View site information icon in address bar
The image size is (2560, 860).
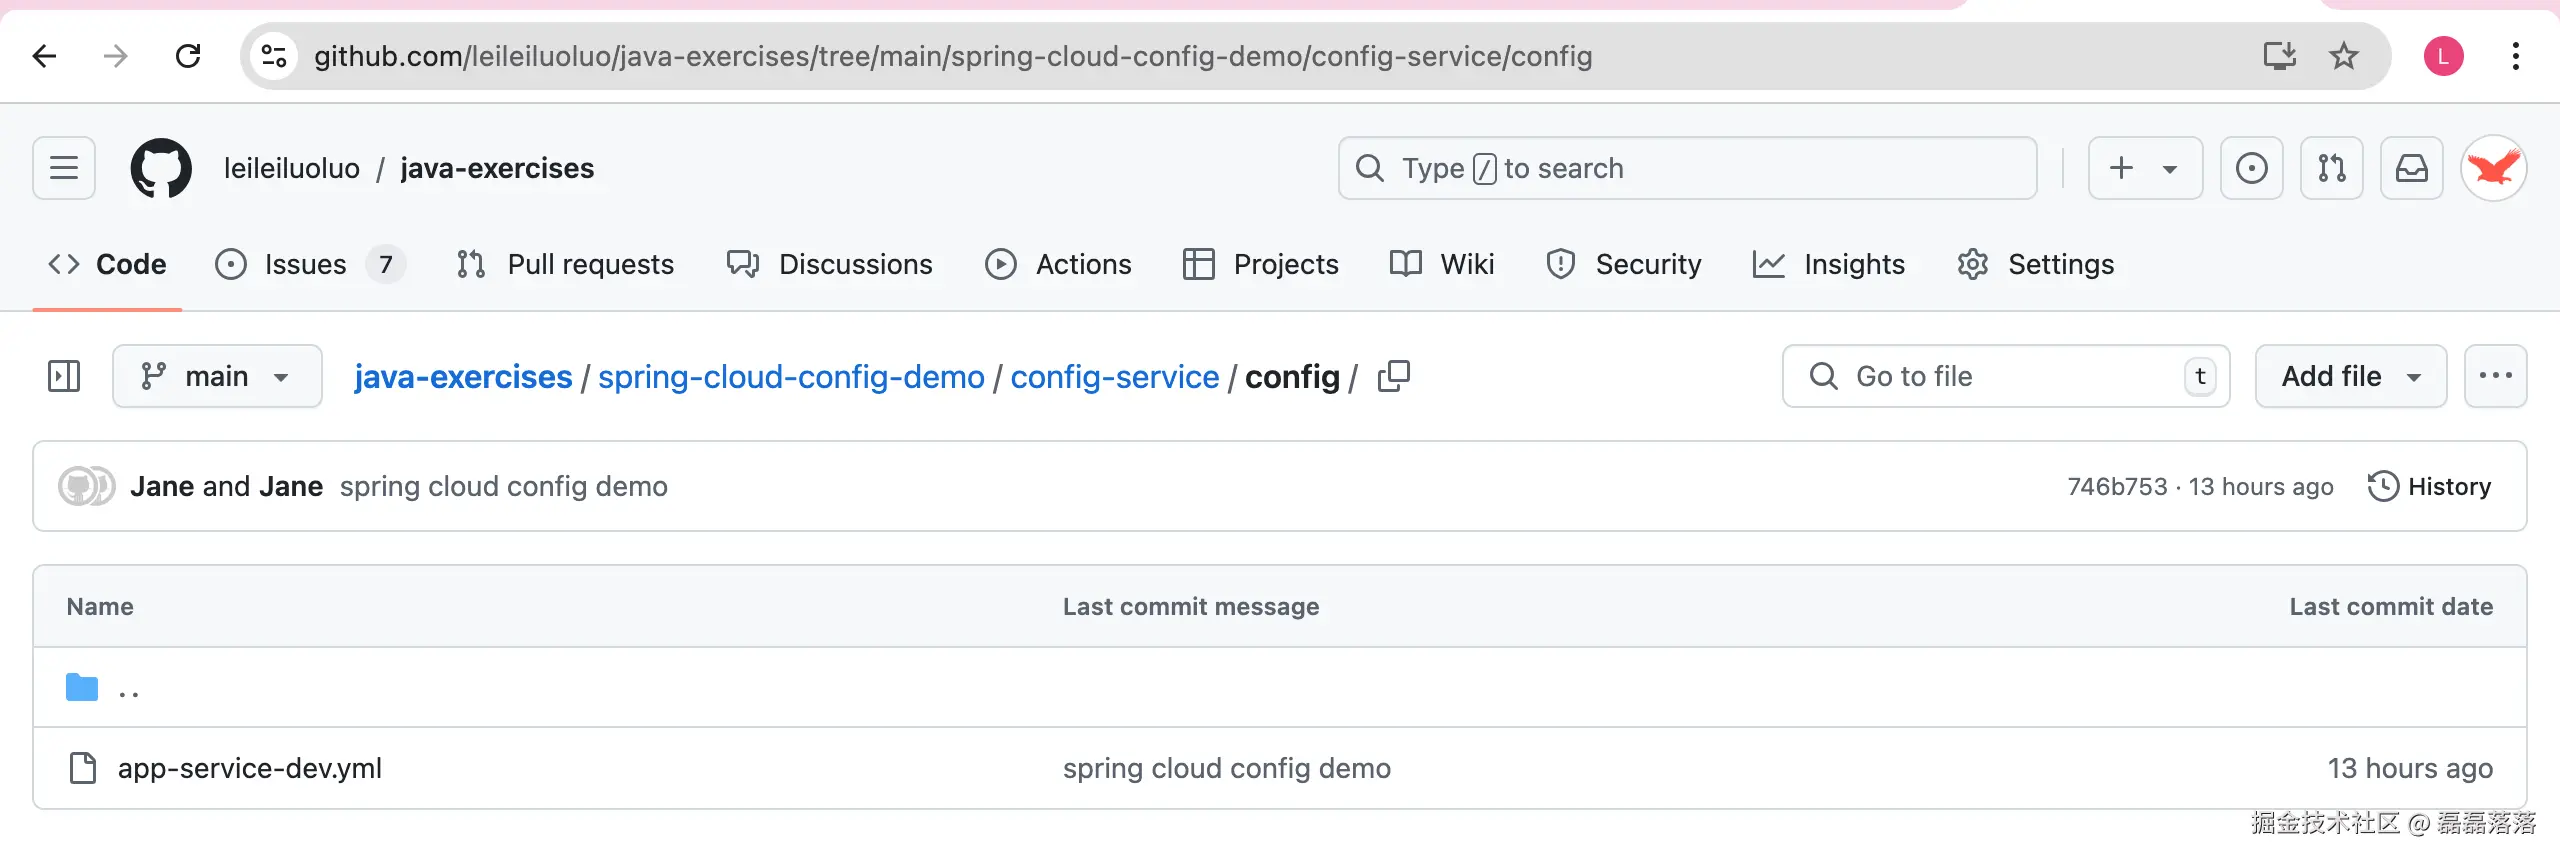pos(274,56)
